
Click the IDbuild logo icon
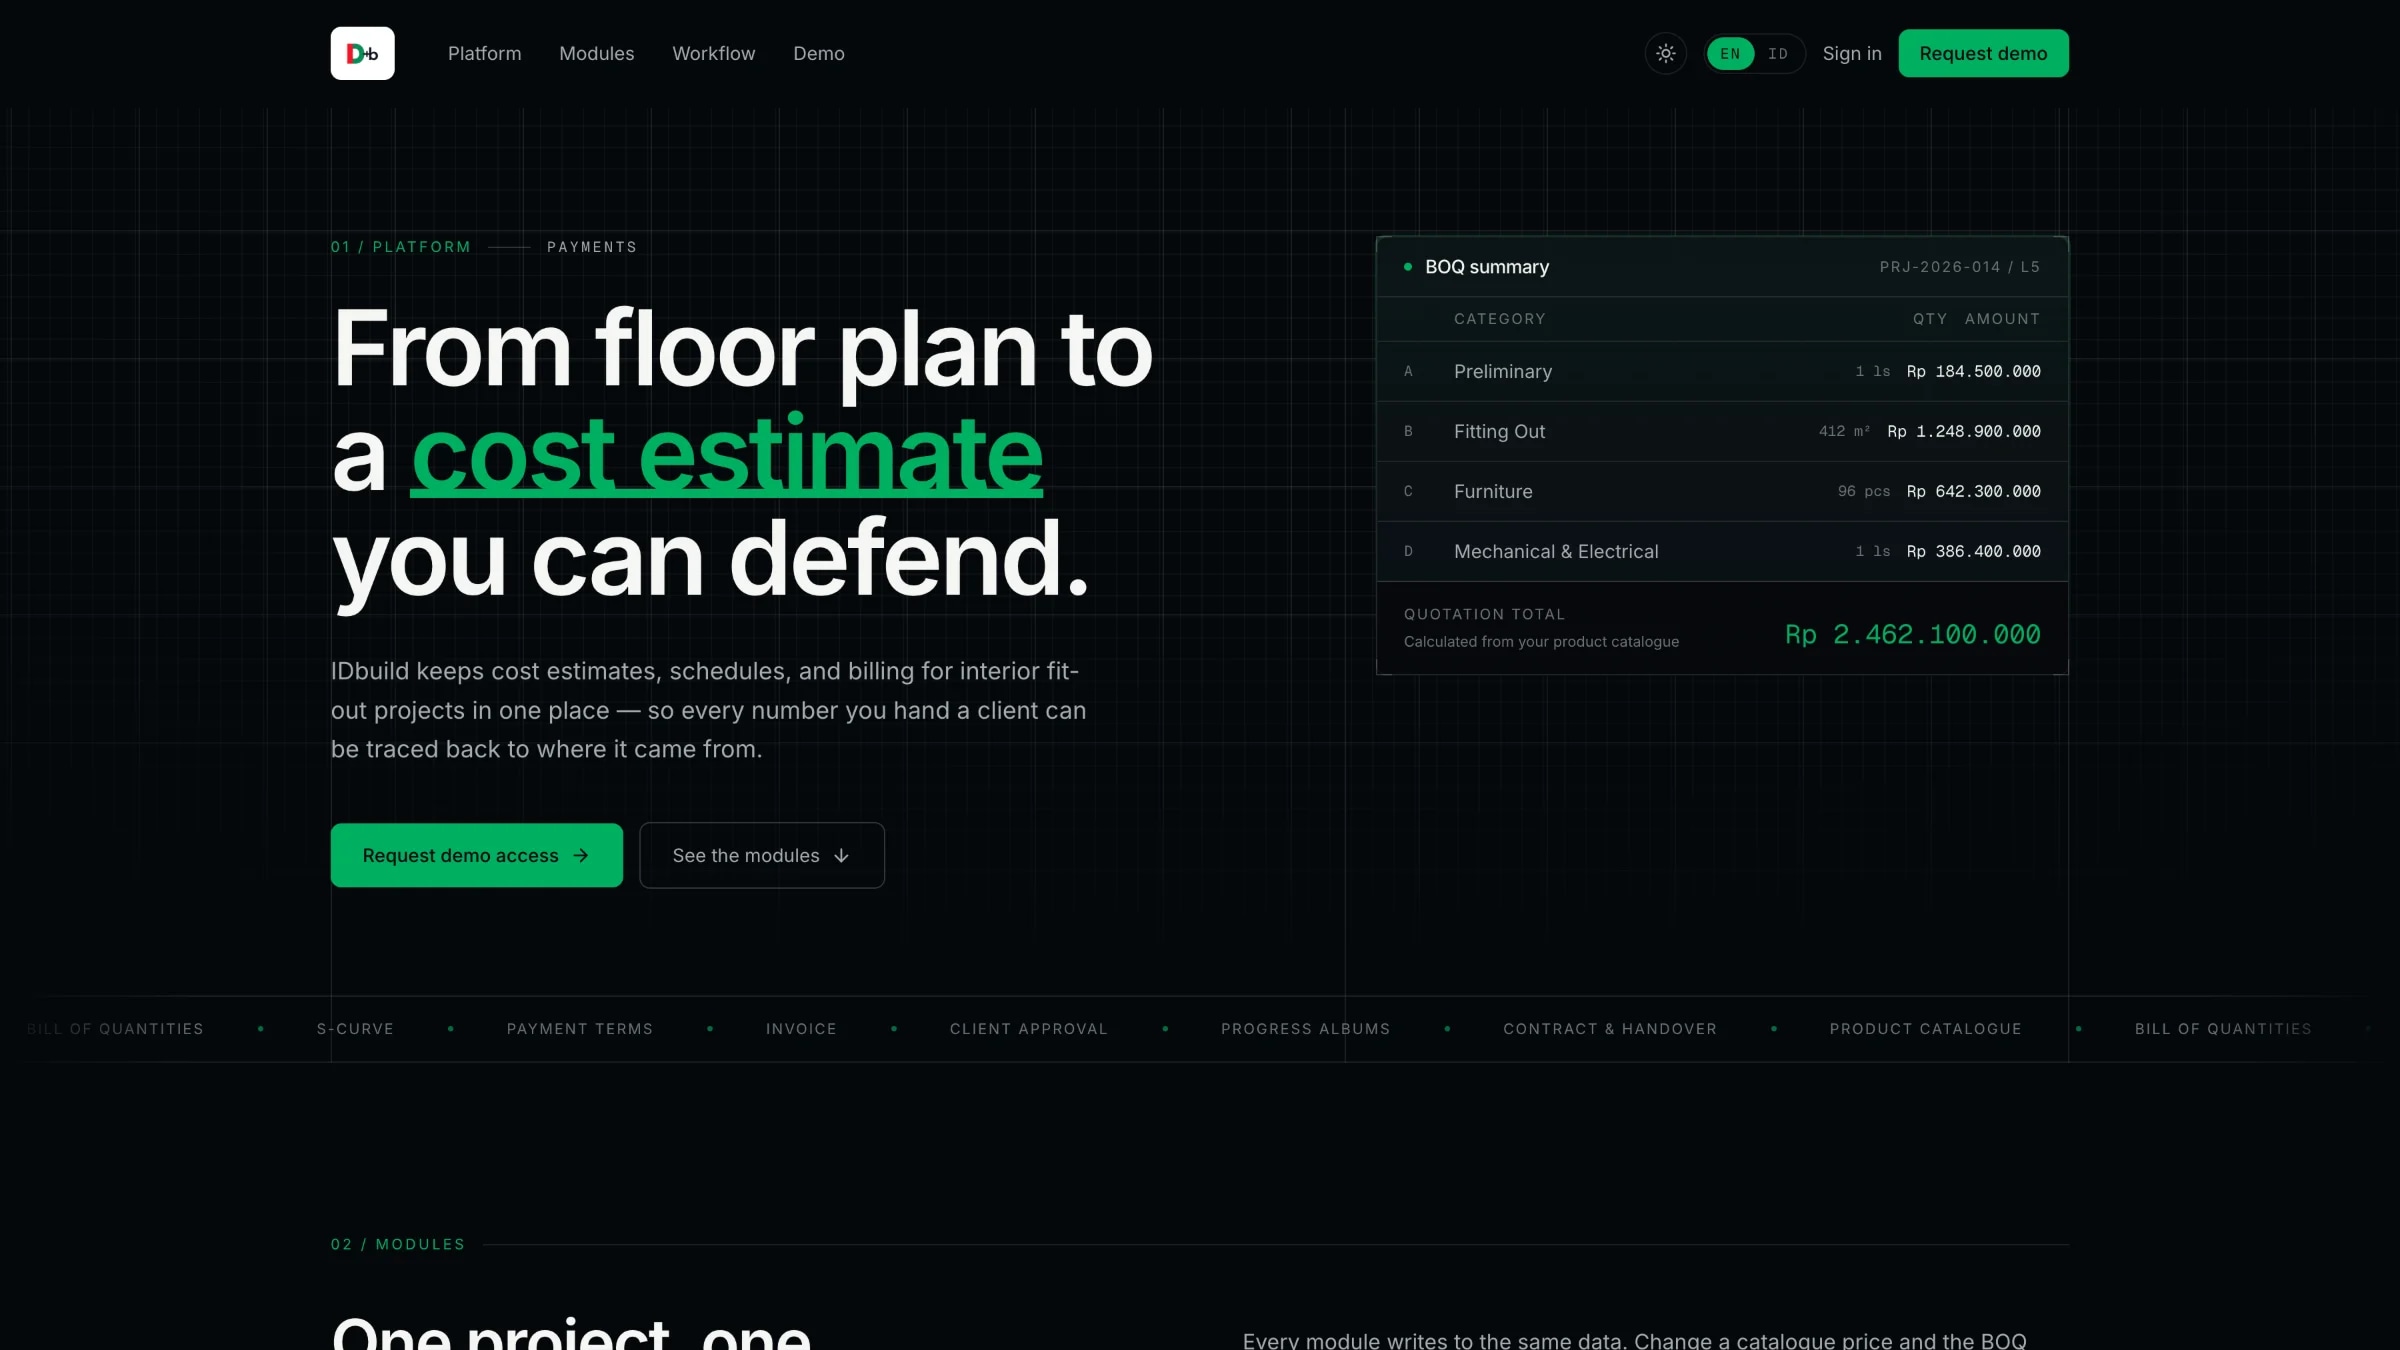click(362, 53)
